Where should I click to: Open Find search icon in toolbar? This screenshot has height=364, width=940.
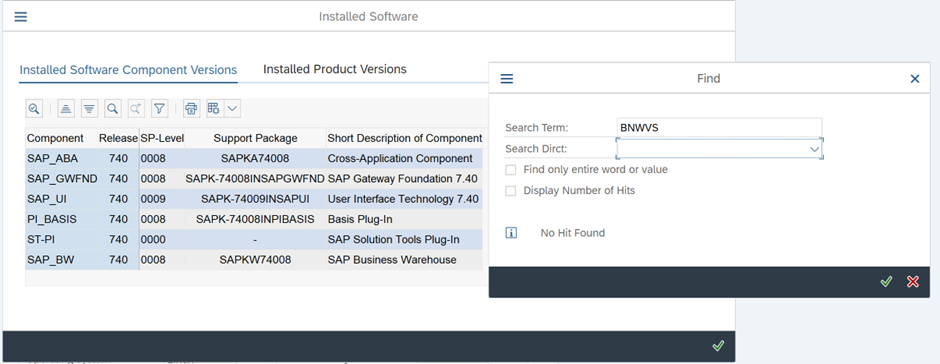tap(112, 109)
